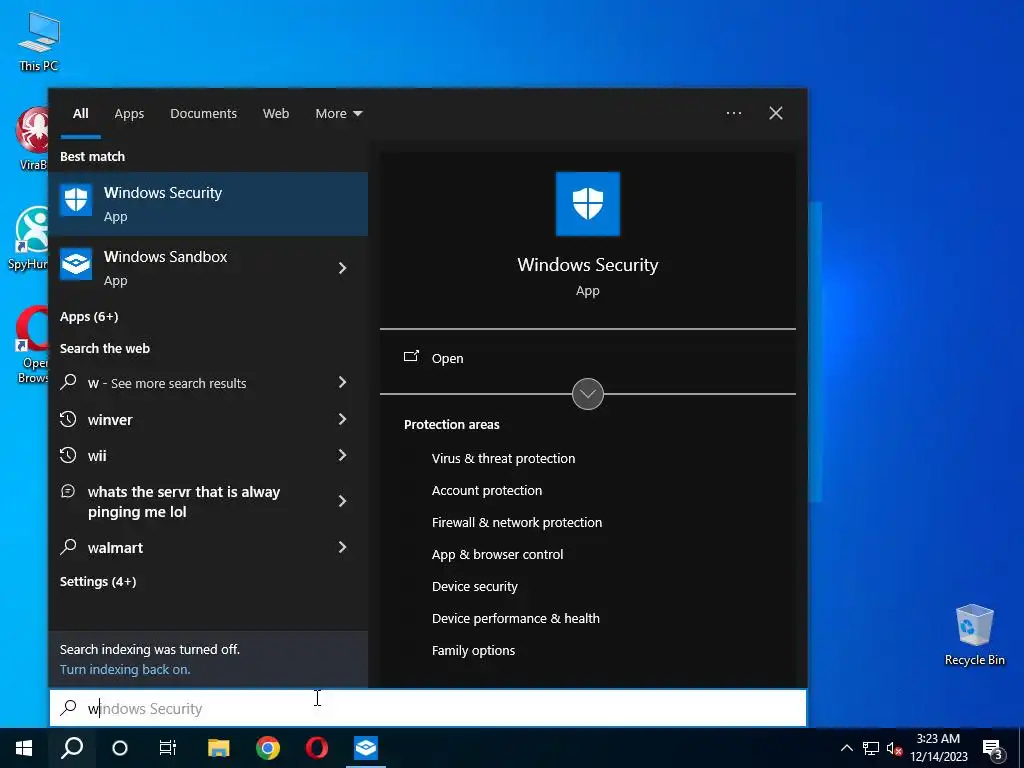Open Cortana circle icon on taskbar
The width and height of the screenshot is (1024, 768).
click(120, 748)
